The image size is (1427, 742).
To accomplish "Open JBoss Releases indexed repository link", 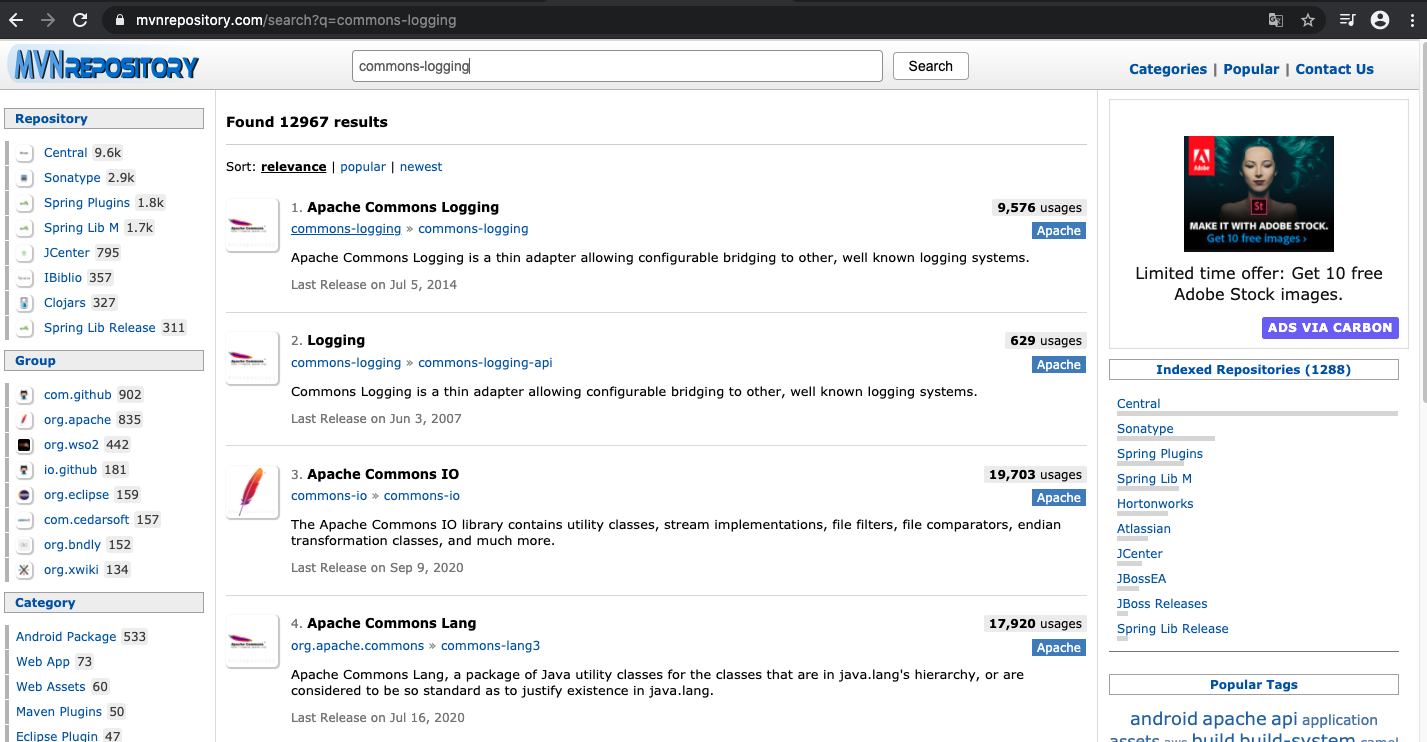I will (1162, 604).
